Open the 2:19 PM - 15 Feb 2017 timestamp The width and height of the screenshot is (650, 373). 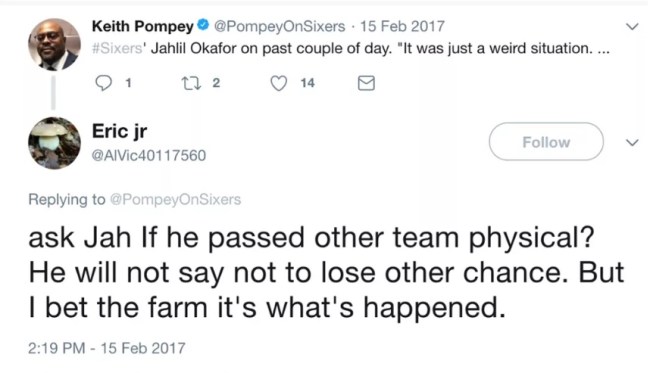(107, 348)
